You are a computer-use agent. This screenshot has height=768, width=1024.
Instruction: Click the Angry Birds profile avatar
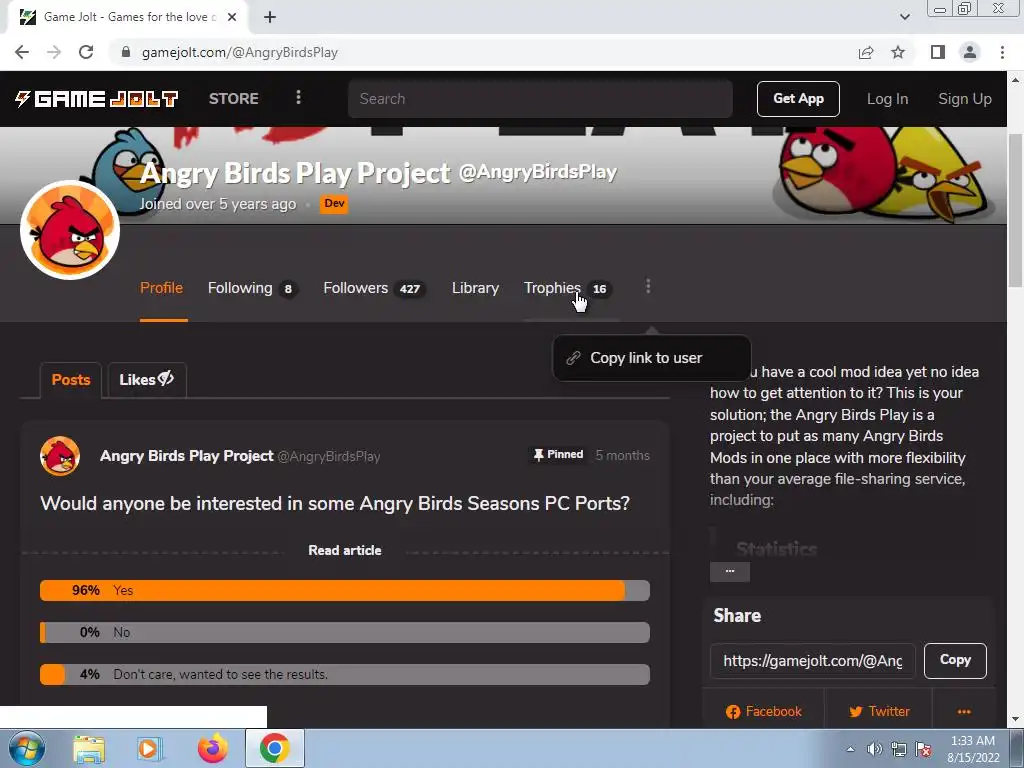click(x=70, y=230)
